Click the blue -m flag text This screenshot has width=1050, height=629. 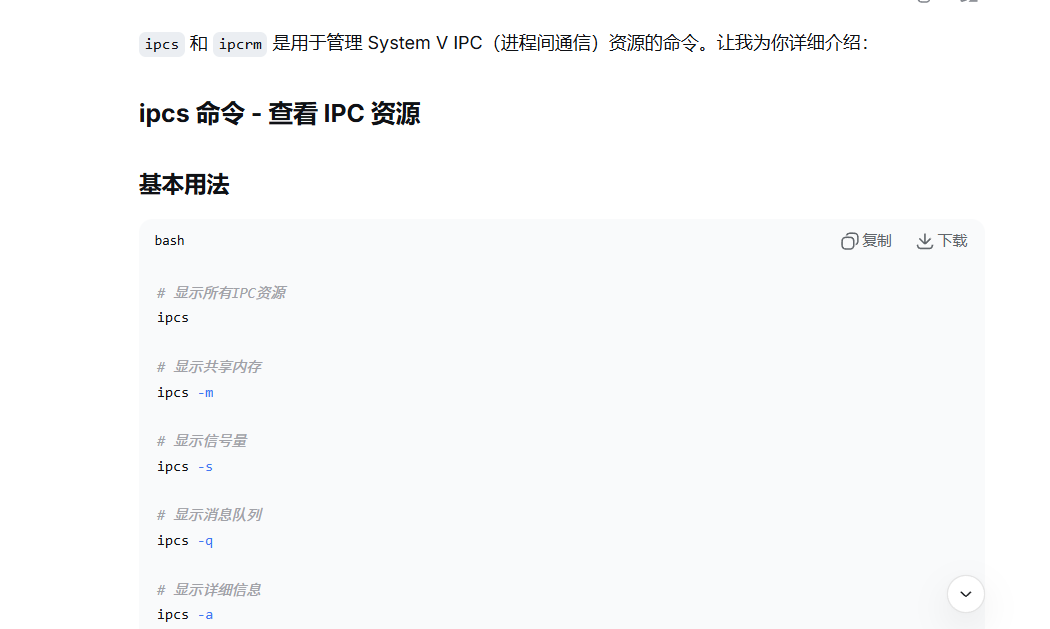(x=206, y=393)
